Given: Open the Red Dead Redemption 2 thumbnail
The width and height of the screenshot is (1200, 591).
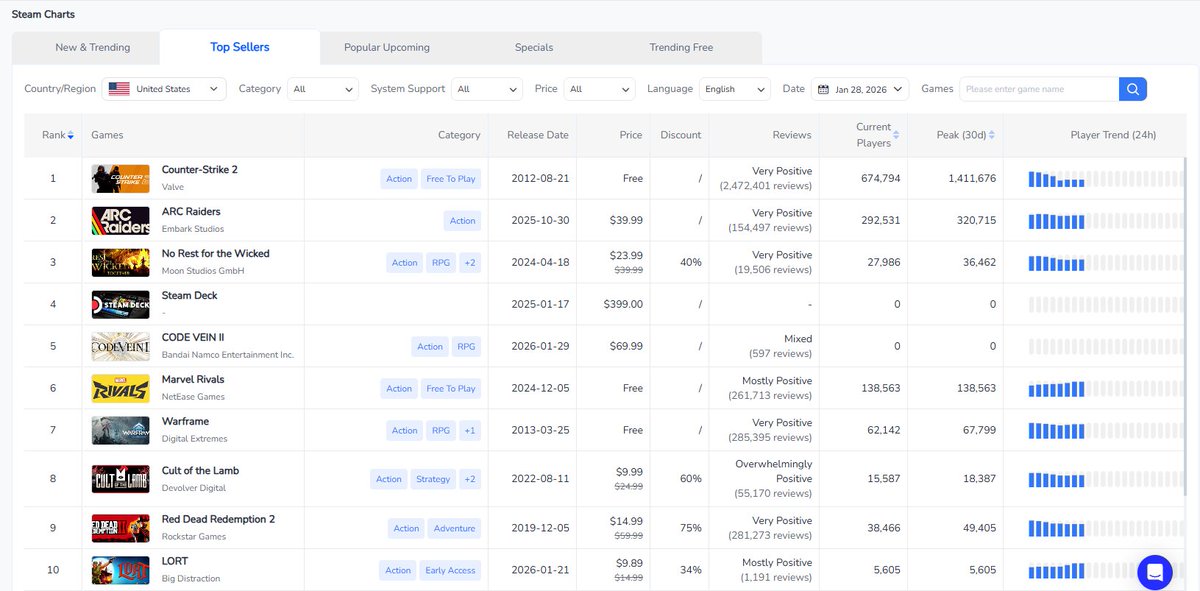Looking at the screenshot, I should point(121,528).
